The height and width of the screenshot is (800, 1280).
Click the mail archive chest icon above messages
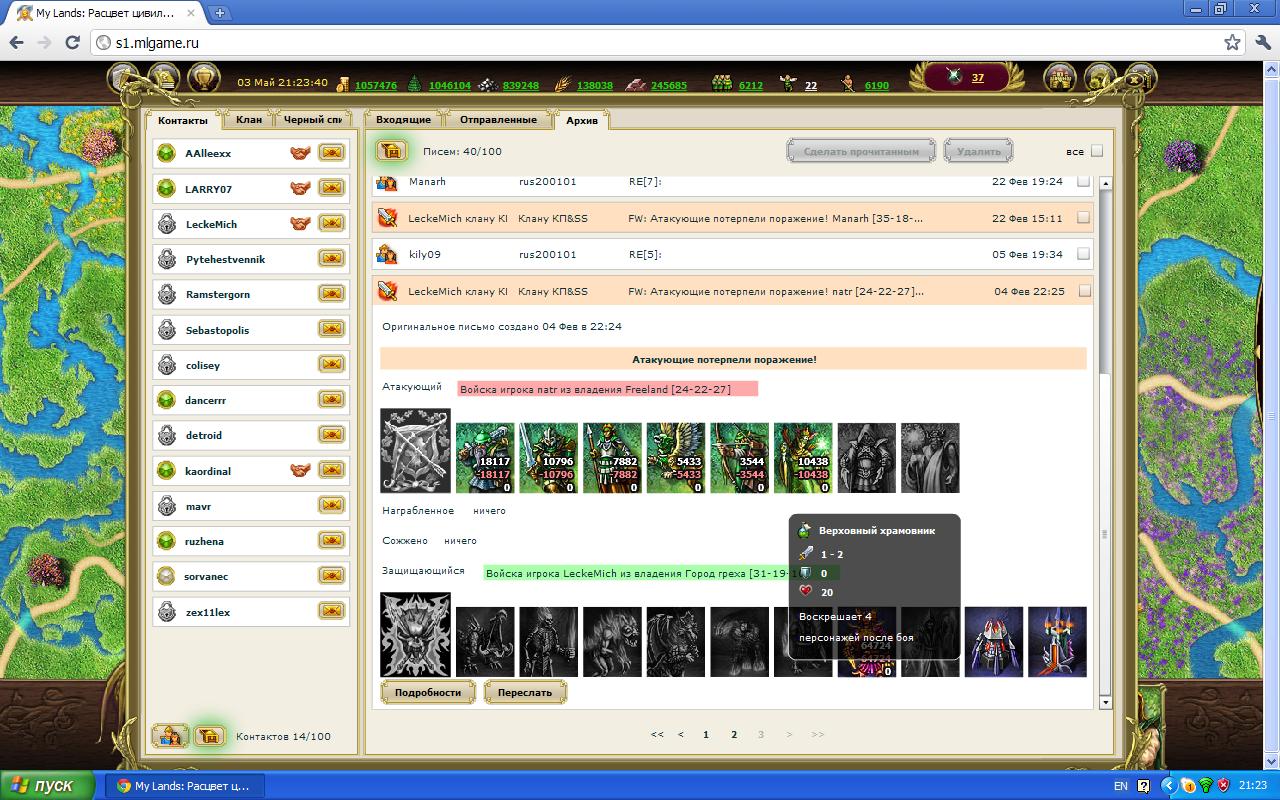pyautogui.click(x=391, y=151)
